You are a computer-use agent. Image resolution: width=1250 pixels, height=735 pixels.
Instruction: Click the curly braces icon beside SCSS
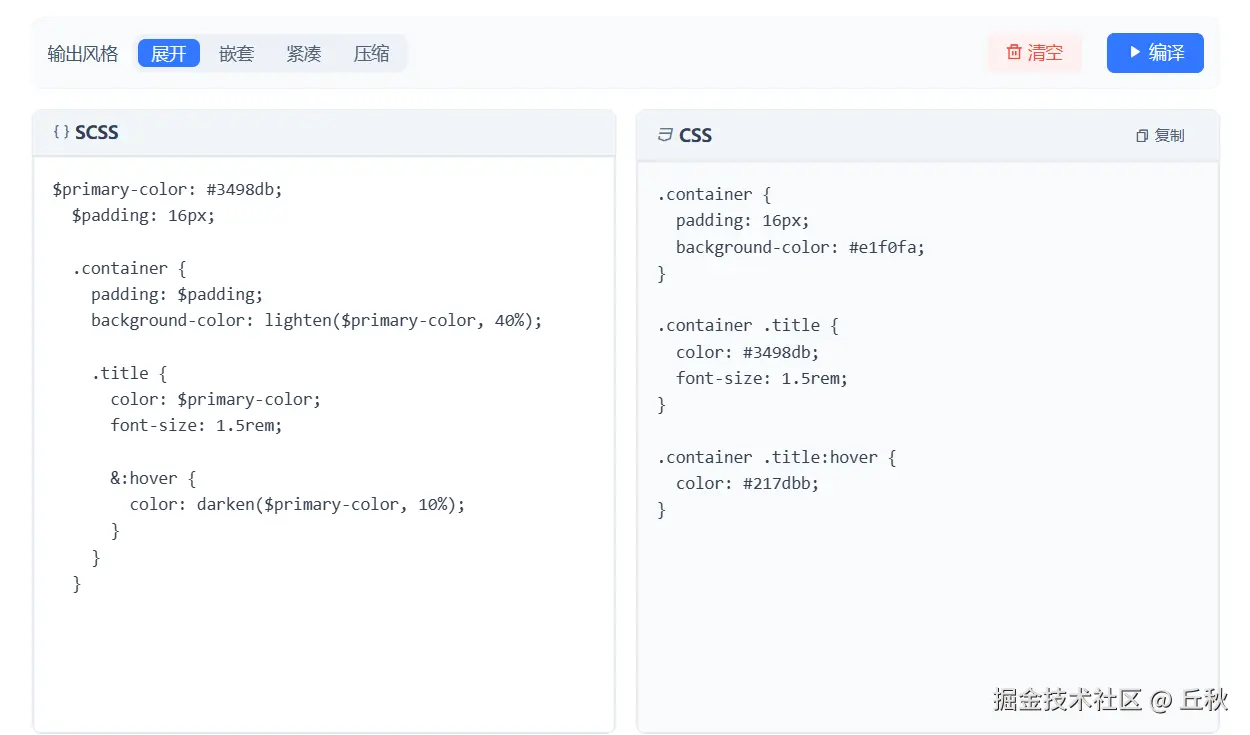pos(61,132)
